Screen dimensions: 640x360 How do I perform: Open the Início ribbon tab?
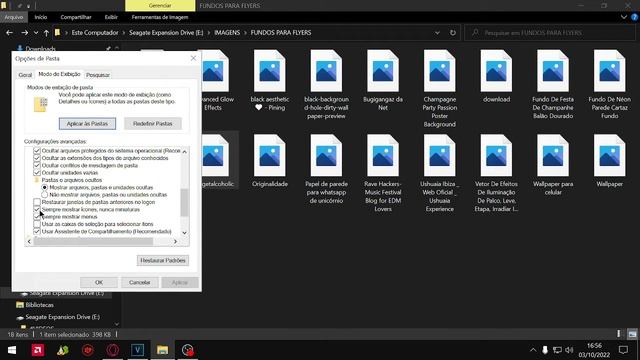tap(41, 17)
